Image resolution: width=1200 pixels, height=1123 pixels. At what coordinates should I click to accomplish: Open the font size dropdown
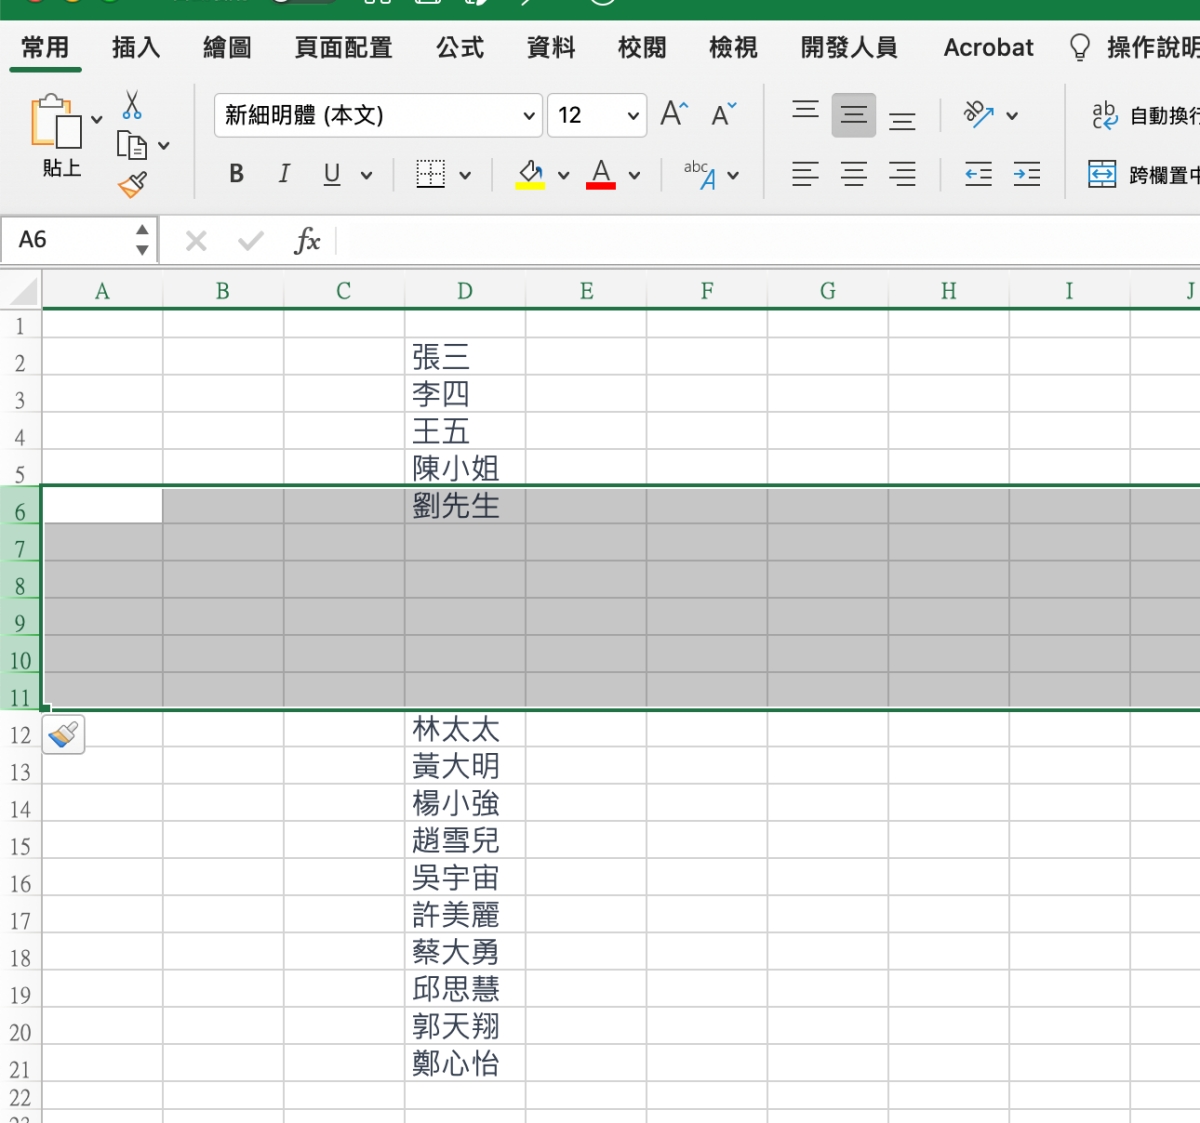632,116
